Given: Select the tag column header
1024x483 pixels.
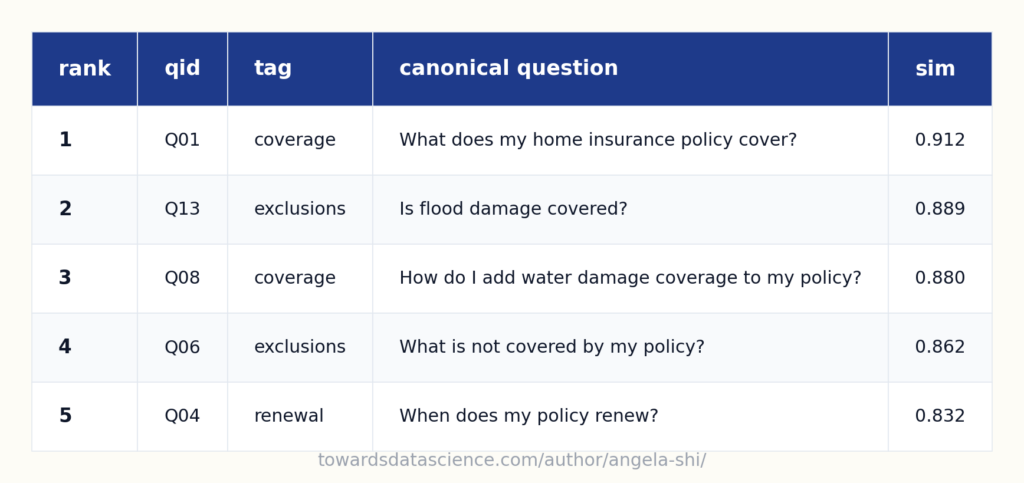Looking at the screenshot, I should (x=300, y=69).
